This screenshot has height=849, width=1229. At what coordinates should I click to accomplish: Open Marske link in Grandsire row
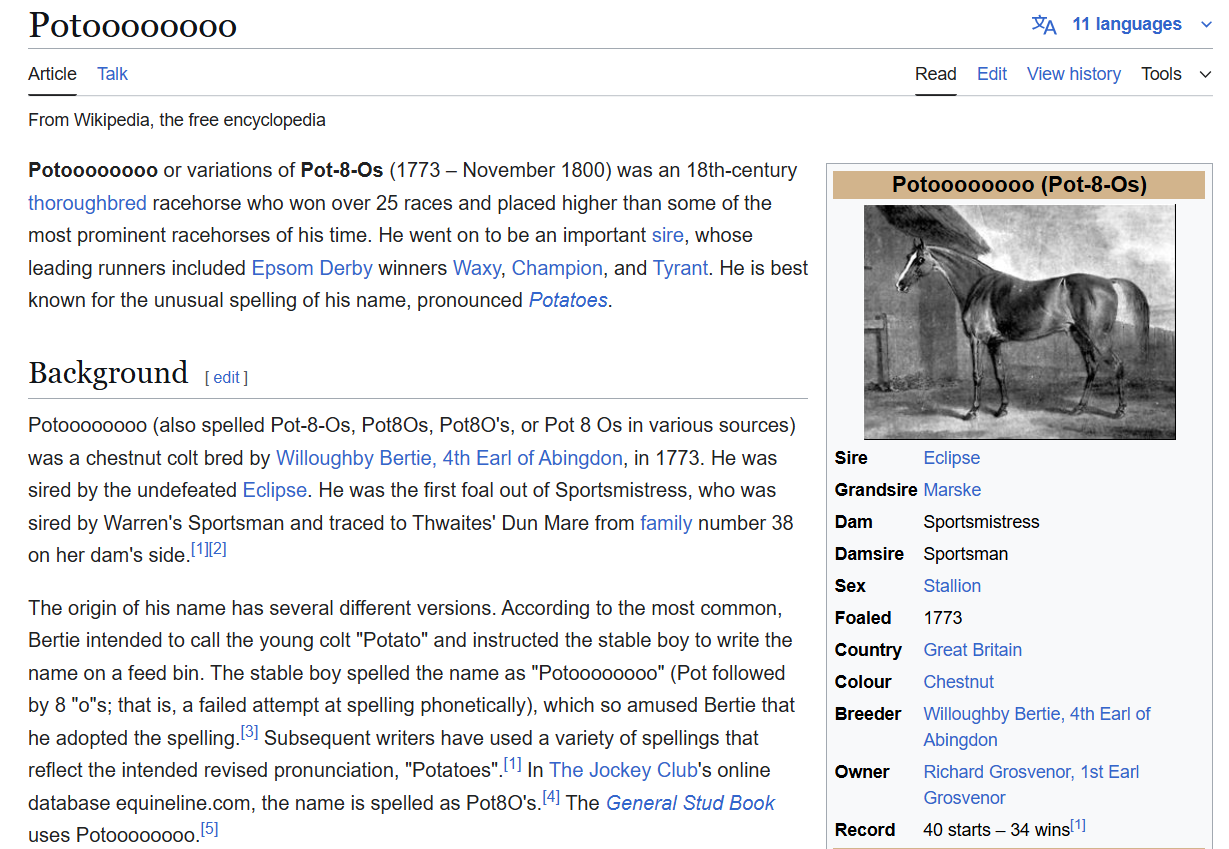click(952, 490)
